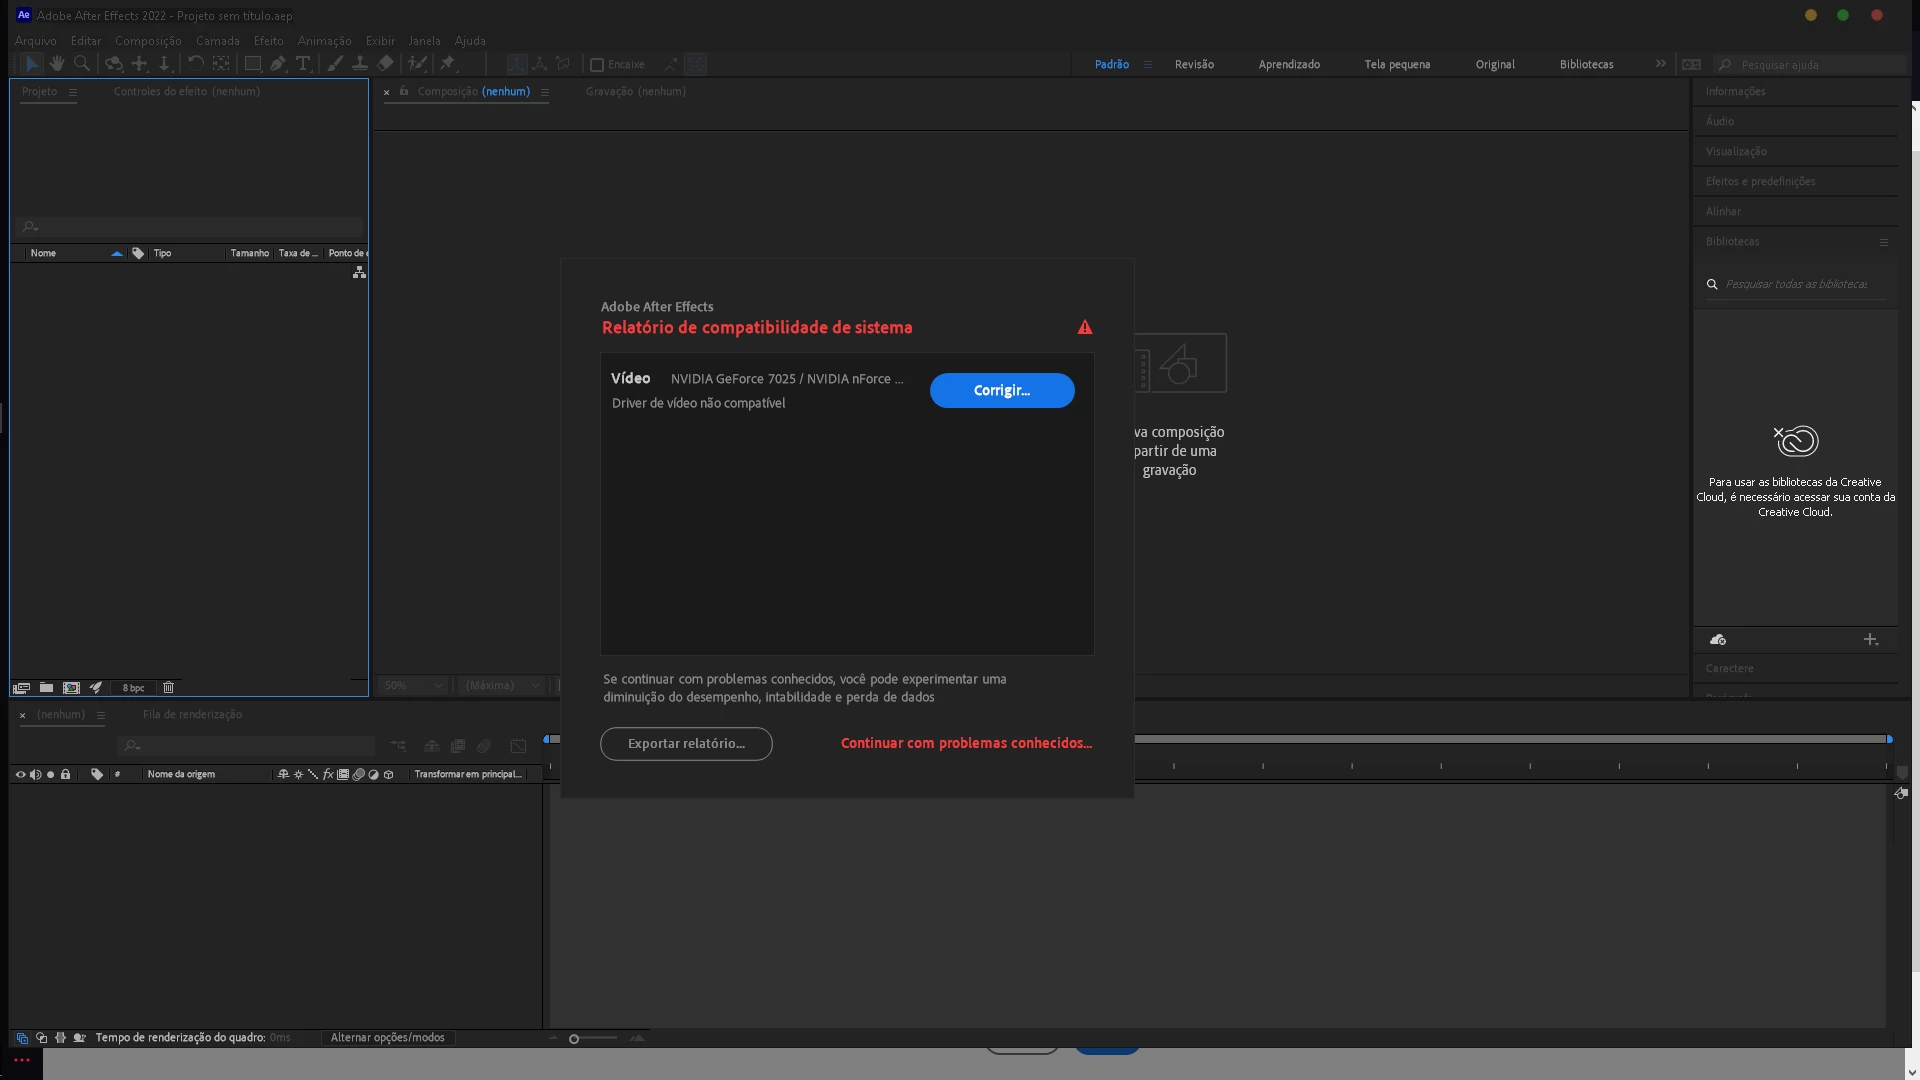
Task: Select the Rectangle shape tool
Action: [x=253, y=64]
